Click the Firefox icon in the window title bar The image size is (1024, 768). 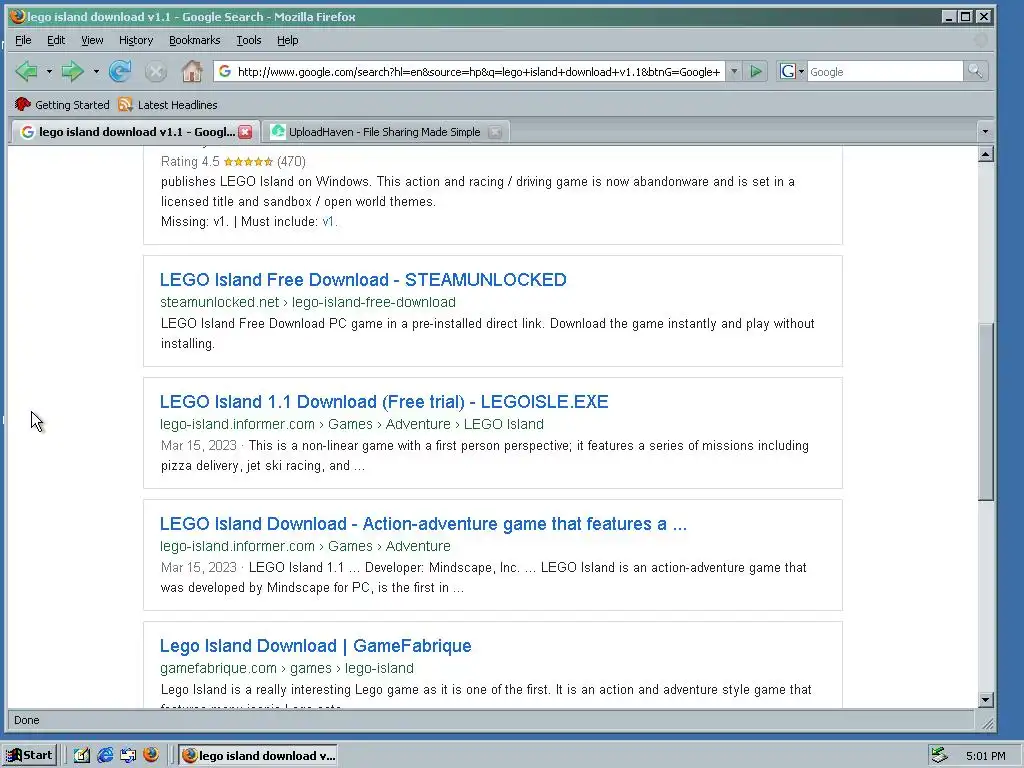click(x=18, y=16)
